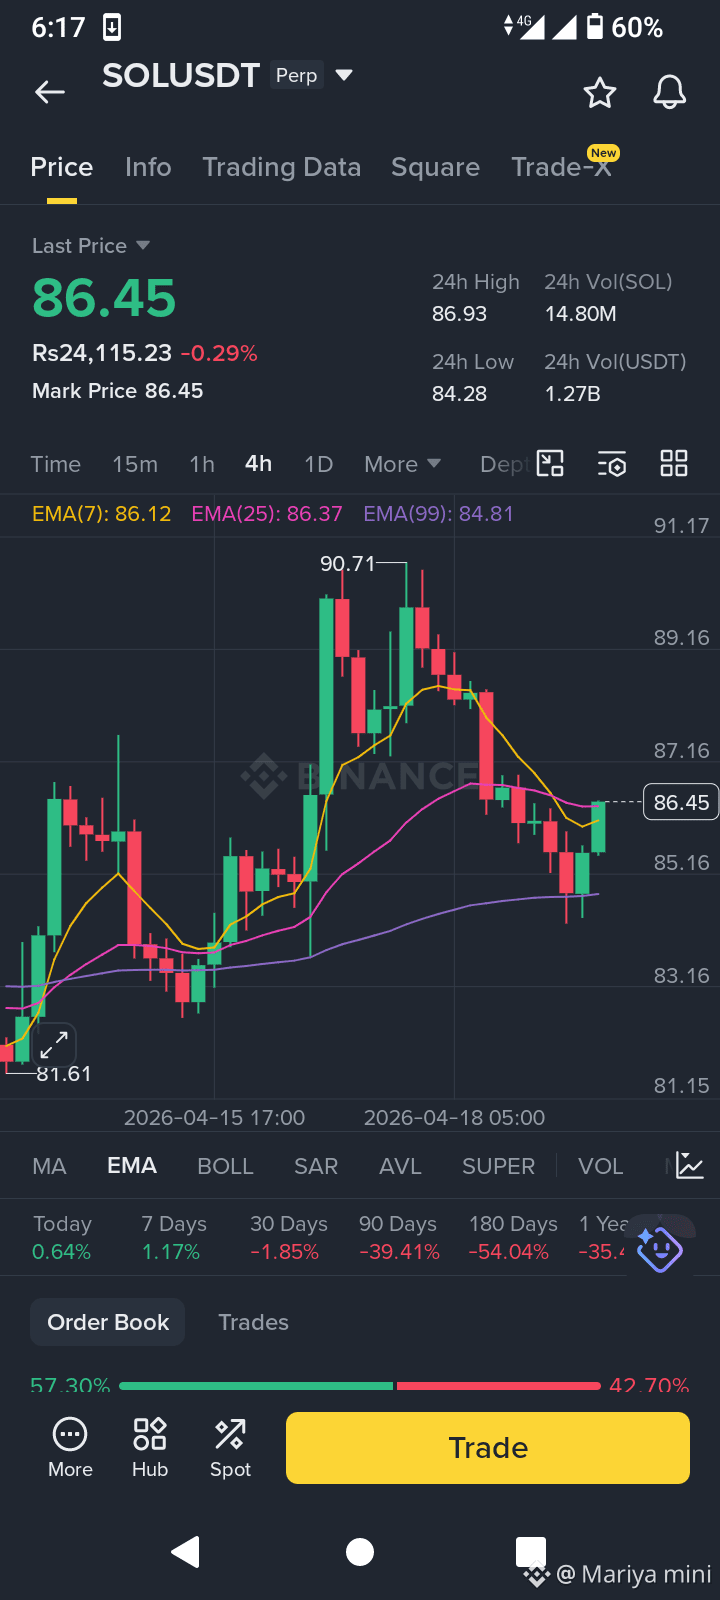The width and height of the screenshot is (720, 1600).
Task: Tap the 24h High value 86.93
Action: click(x=460, y=314)
